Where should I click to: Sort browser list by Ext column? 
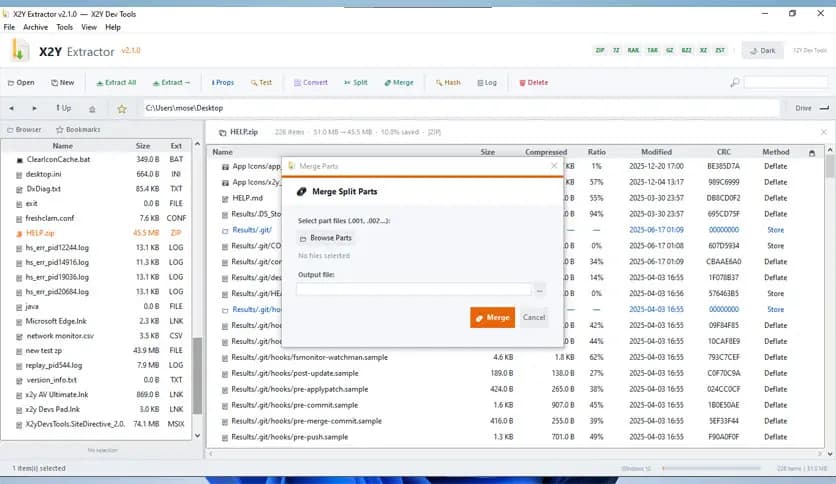point(176,146)
